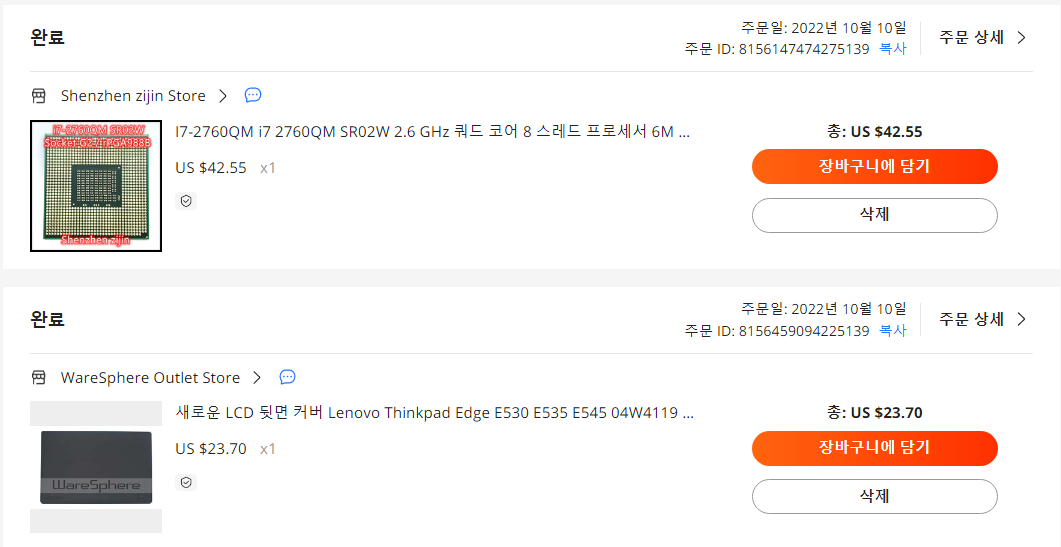The height and width of the screenshot is (547, 1061).
Task: Add the Lenovo LCD cover to cart
Action: coord(875,448)
